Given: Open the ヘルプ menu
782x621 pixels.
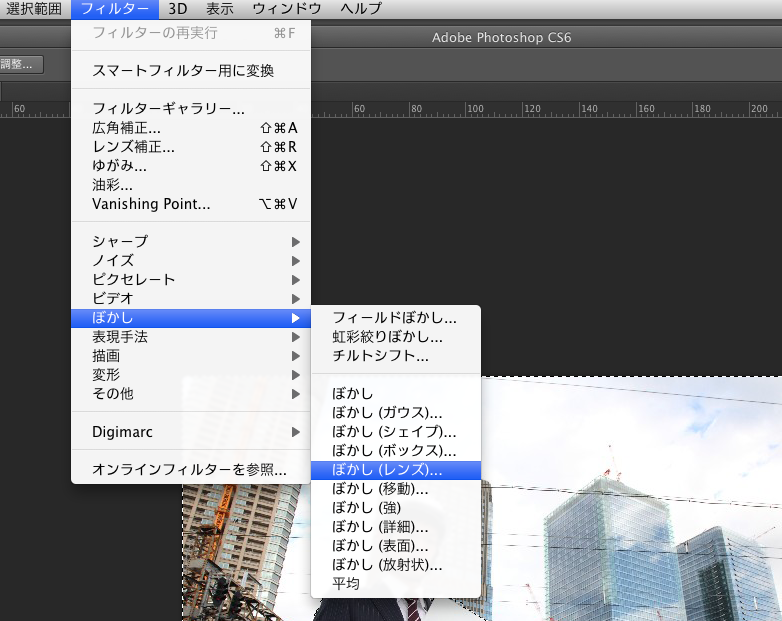Looking at the screenshot, I should [x=361, y=9].
